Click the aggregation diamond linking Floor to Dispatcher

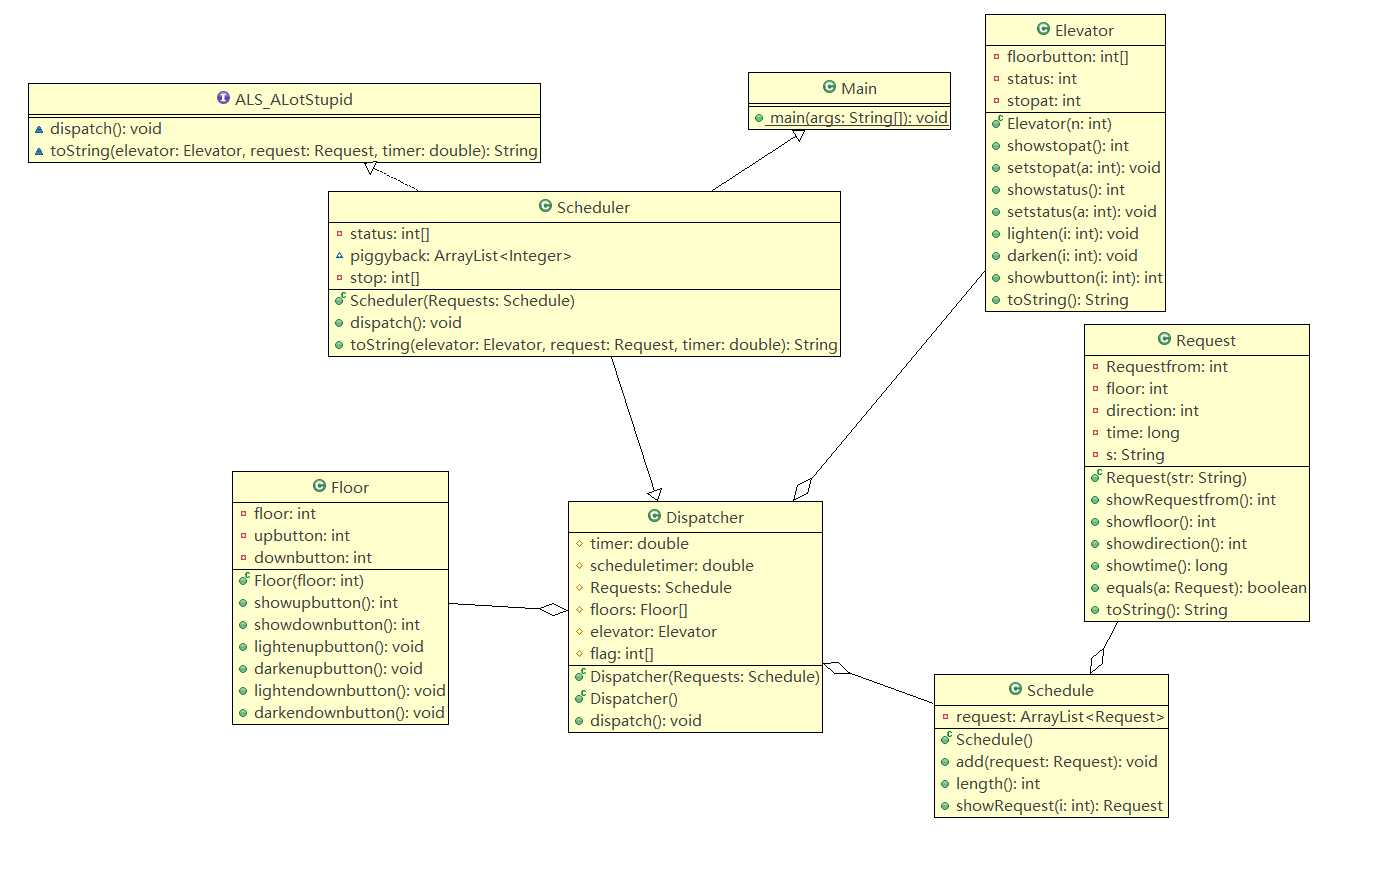[552, 609]
